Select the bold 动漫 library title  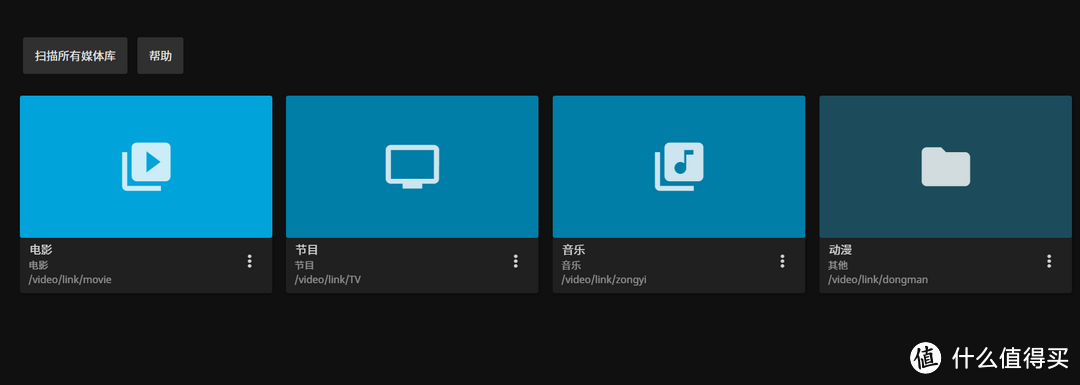840,250
